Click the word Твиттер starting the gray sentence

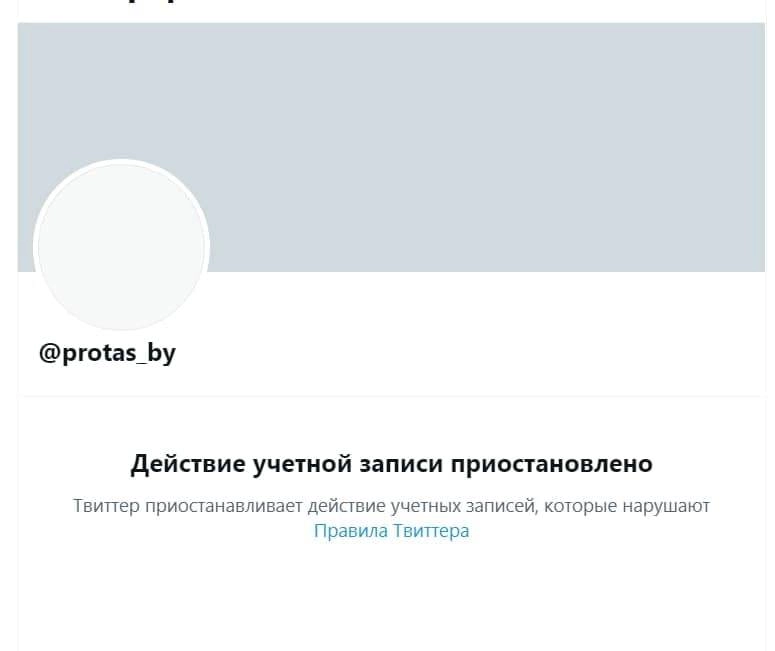coord(106,506)
